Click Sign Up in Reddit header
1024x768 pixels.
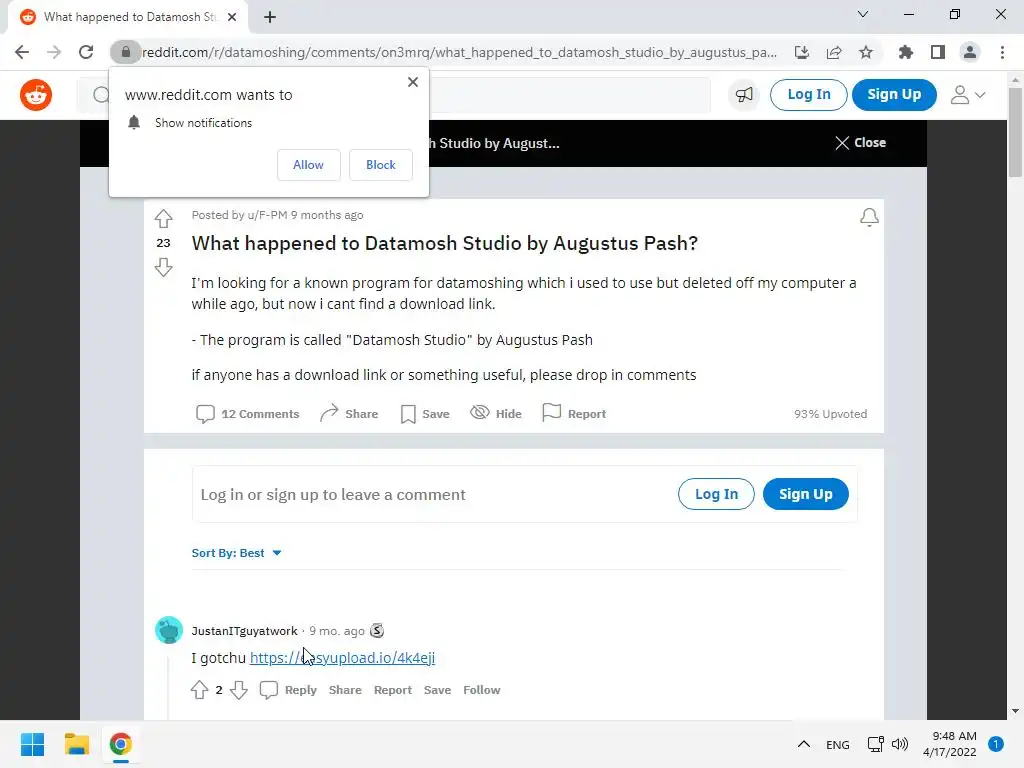[894, 95]
